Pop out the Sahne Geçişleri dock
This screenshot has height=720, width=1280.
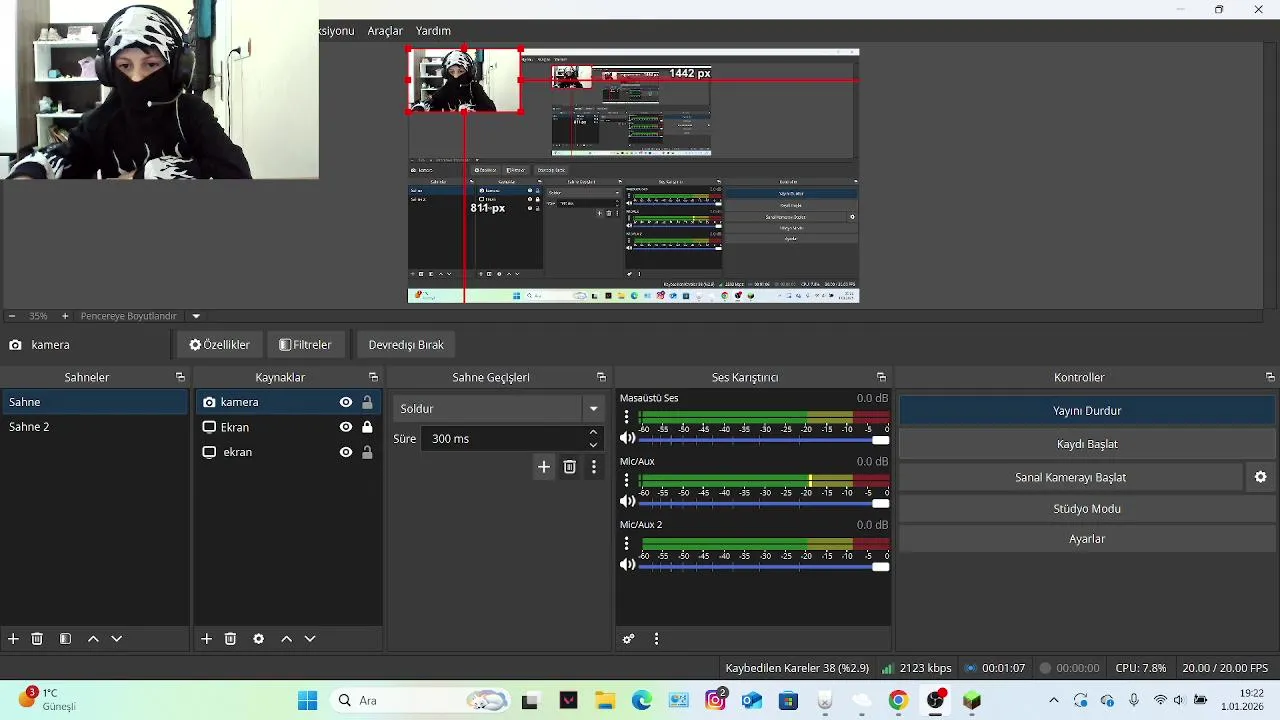pos(601,377)
